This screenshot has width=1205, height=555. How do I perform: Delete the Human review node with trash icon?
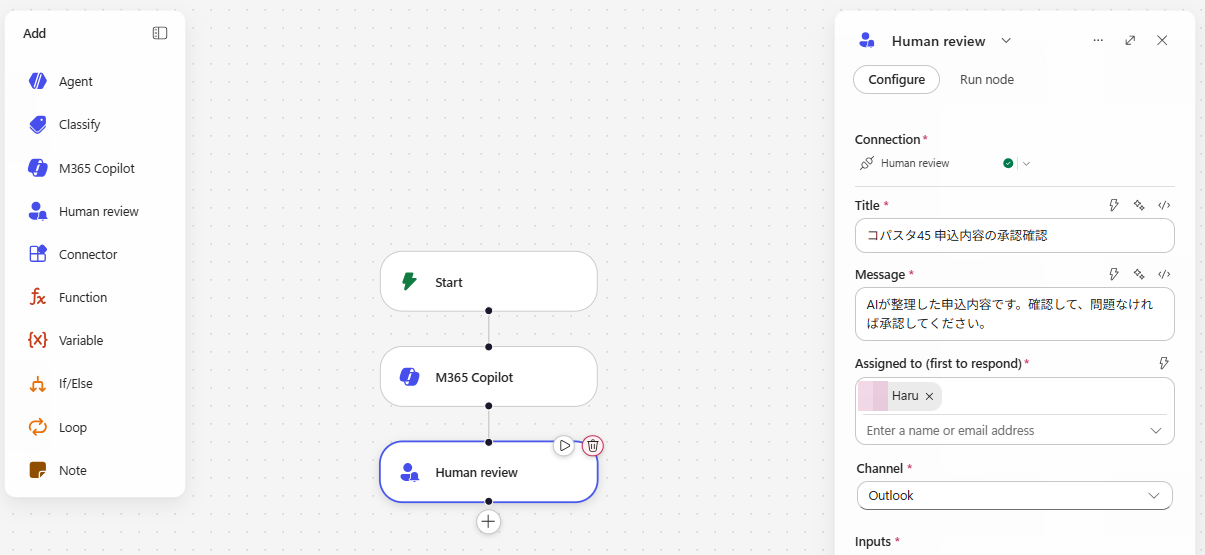pyautogui.click(x=593, y=445)
